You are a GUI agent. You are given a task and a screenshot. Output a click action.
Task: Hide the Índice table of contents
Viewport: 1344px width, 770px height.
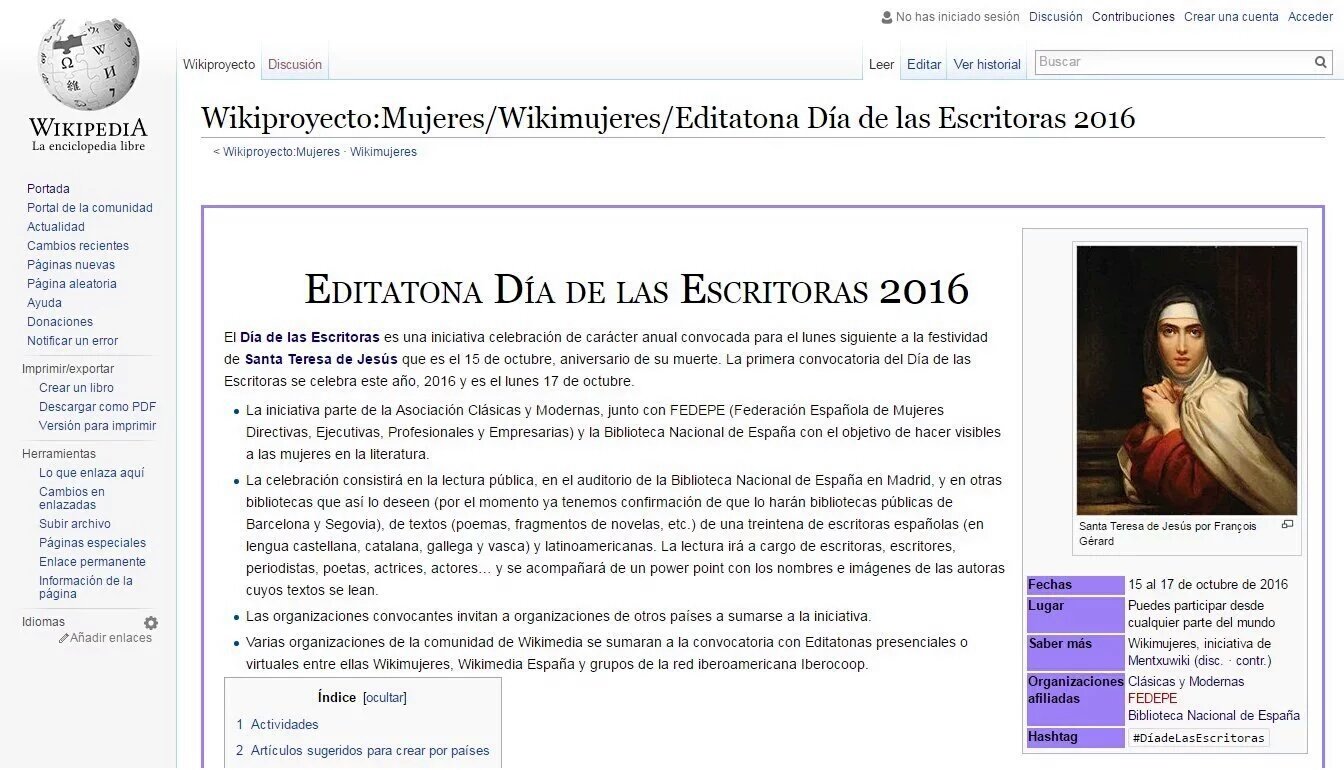point(385,698)
